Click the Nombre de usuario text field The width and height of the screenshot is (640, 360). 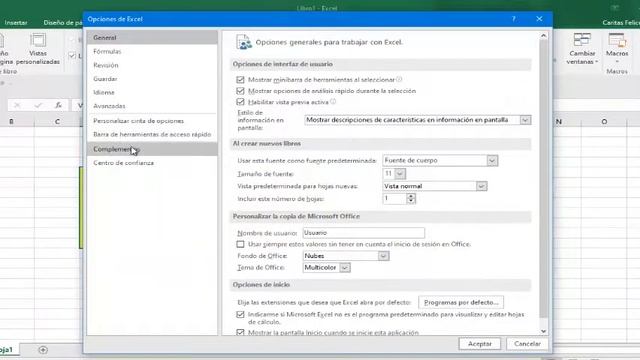(x=363, y=233)
